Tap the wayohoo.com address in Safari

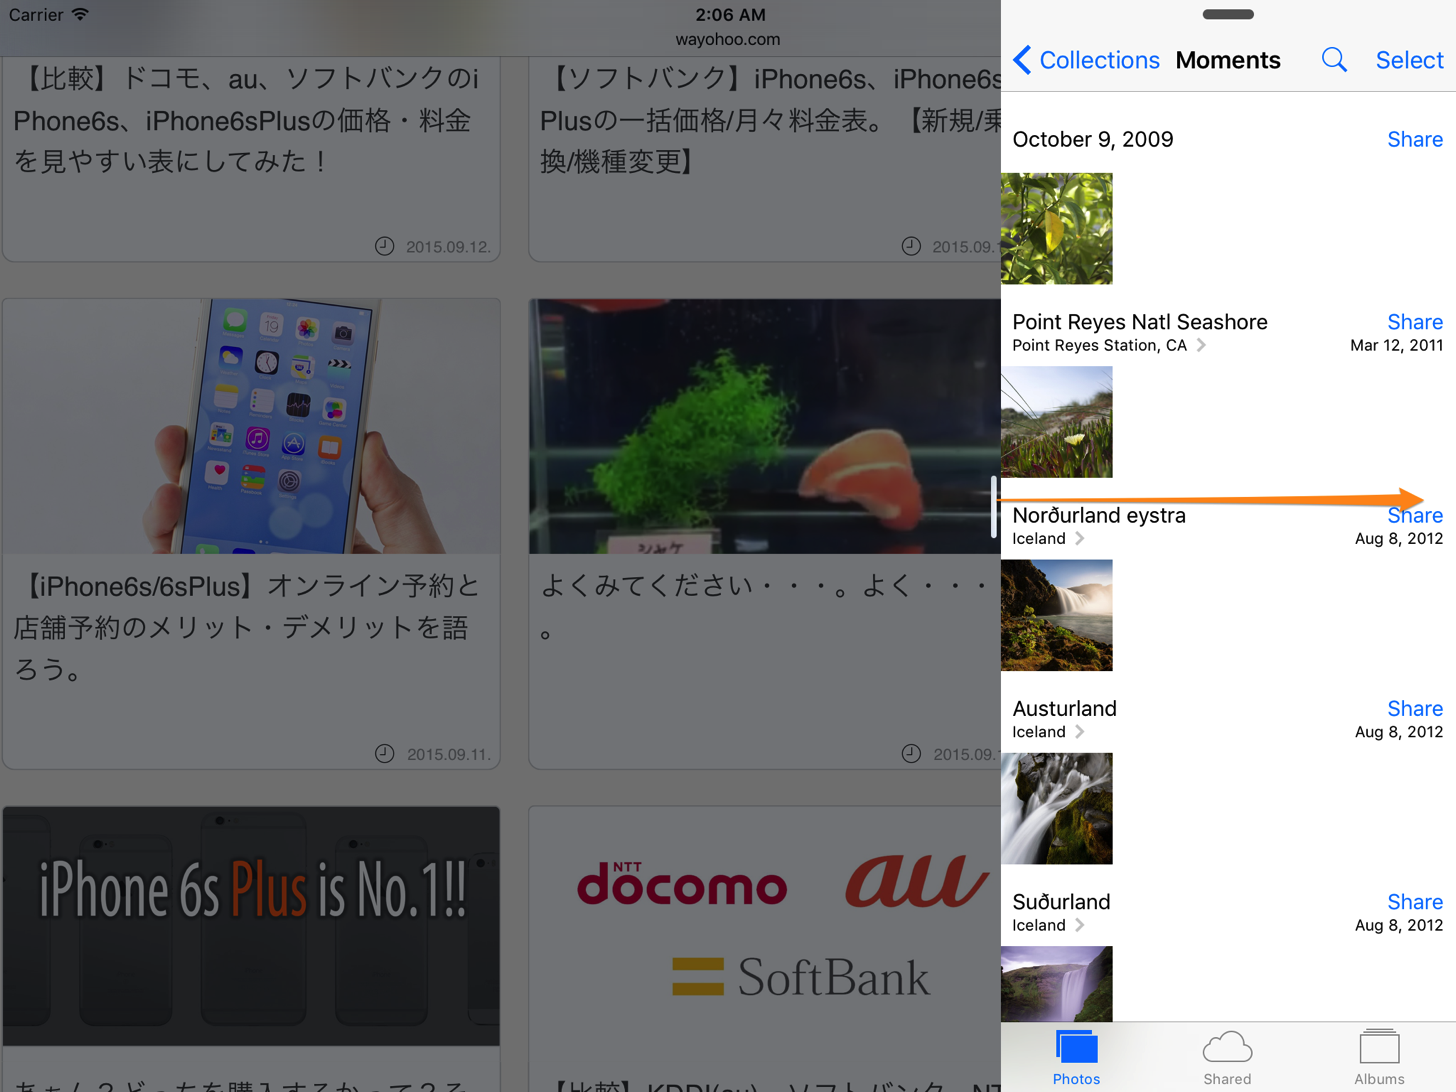pyautogui.click(x=728, y=39)
